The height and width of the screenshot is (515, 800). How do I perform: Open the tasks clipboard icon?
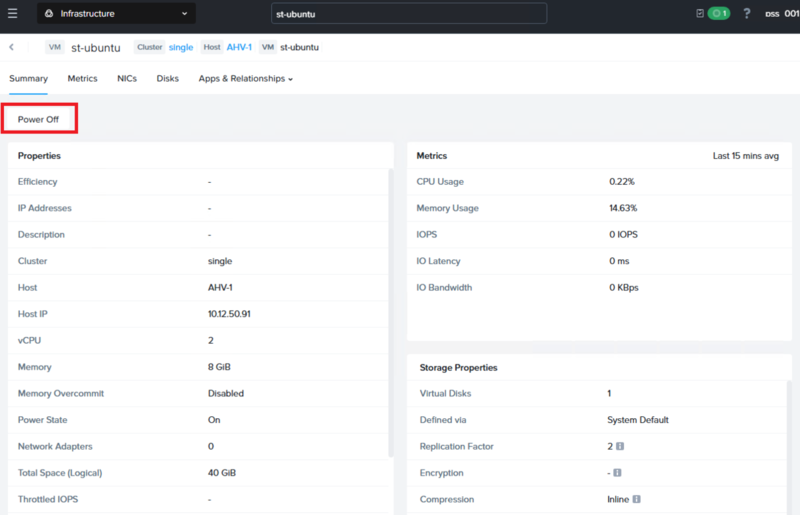coord(700,13)
